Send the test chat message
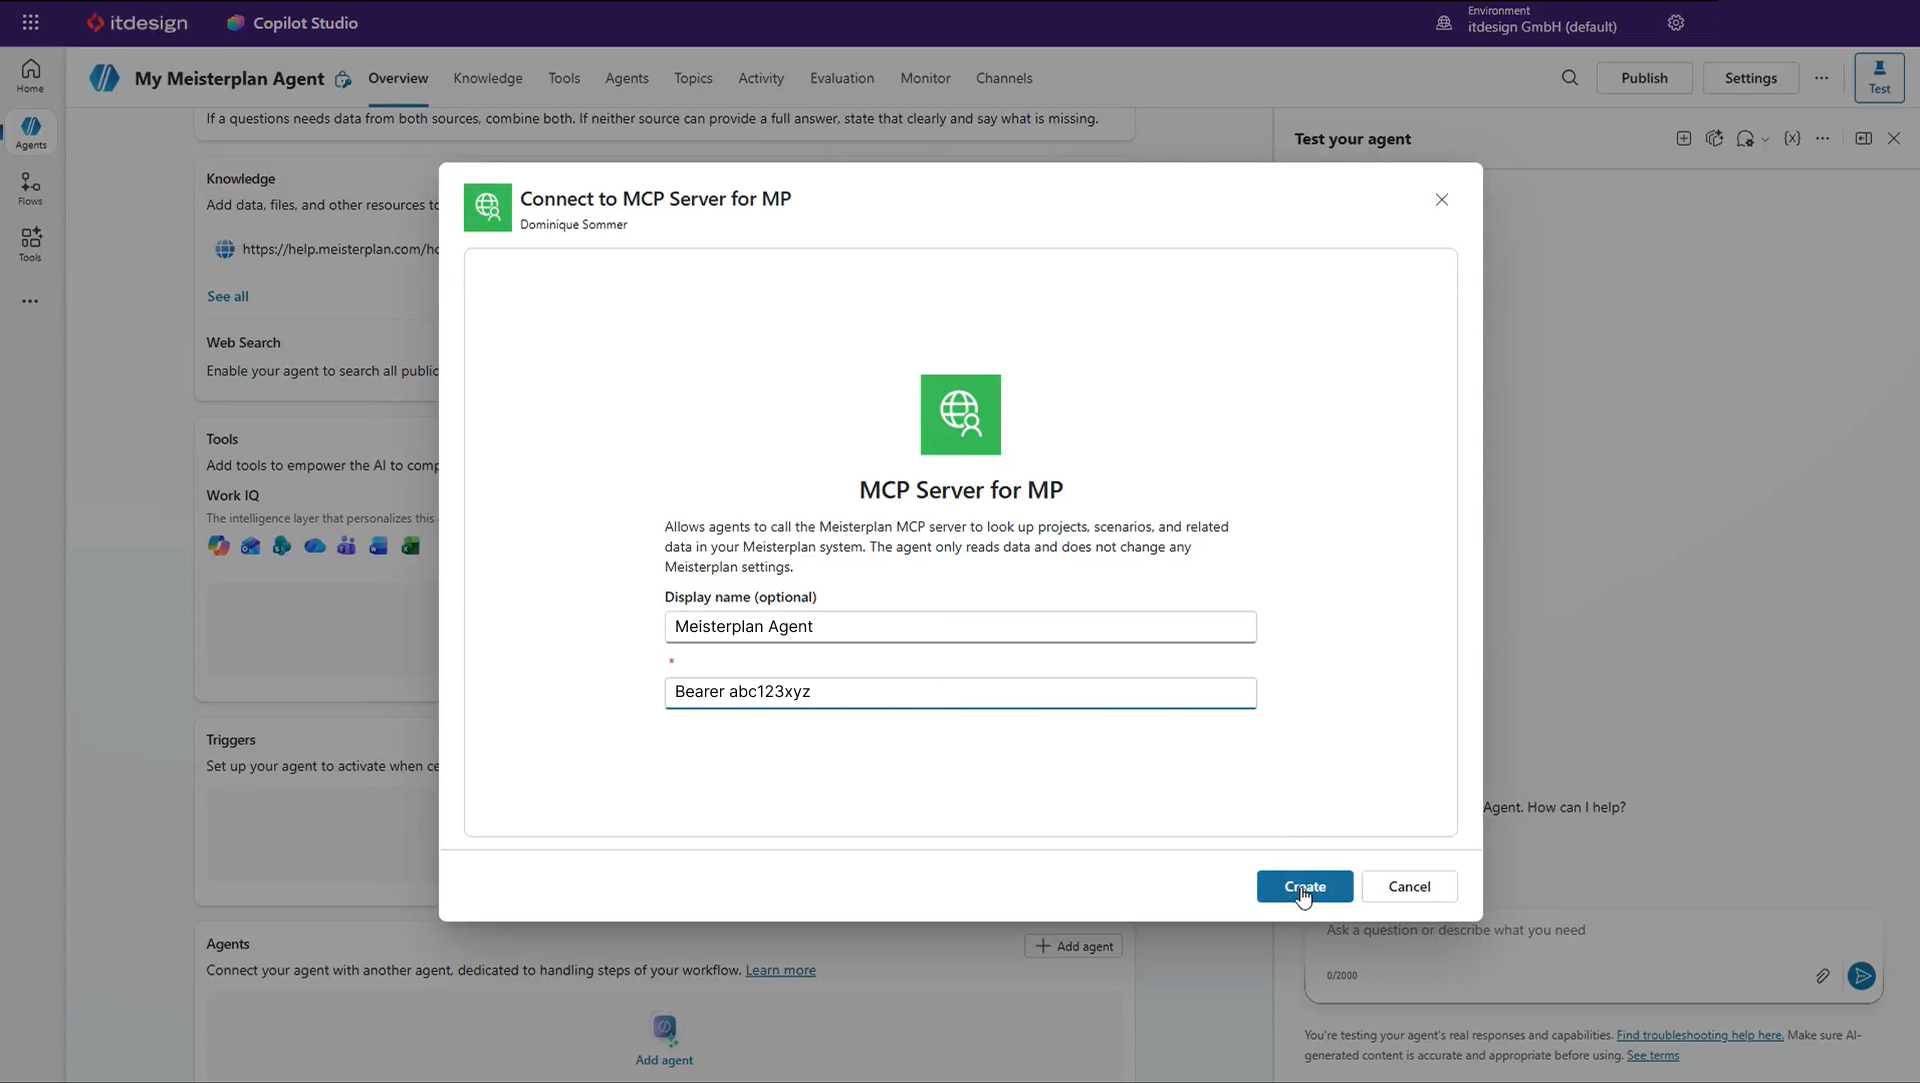This screenshot has width=1920, height=1083. pyautogui.click(x=1862, y=976)
